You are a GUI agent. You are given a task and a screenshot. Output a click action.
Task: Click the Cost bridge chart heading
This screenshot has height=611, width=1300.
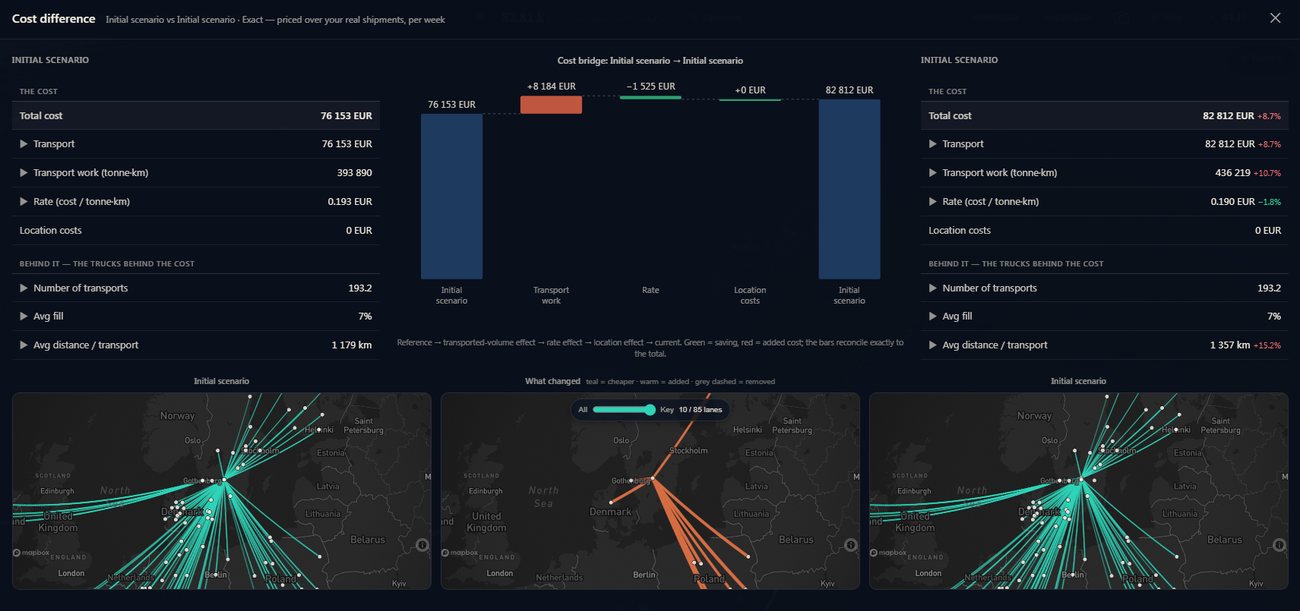click(x=650, y=61)
